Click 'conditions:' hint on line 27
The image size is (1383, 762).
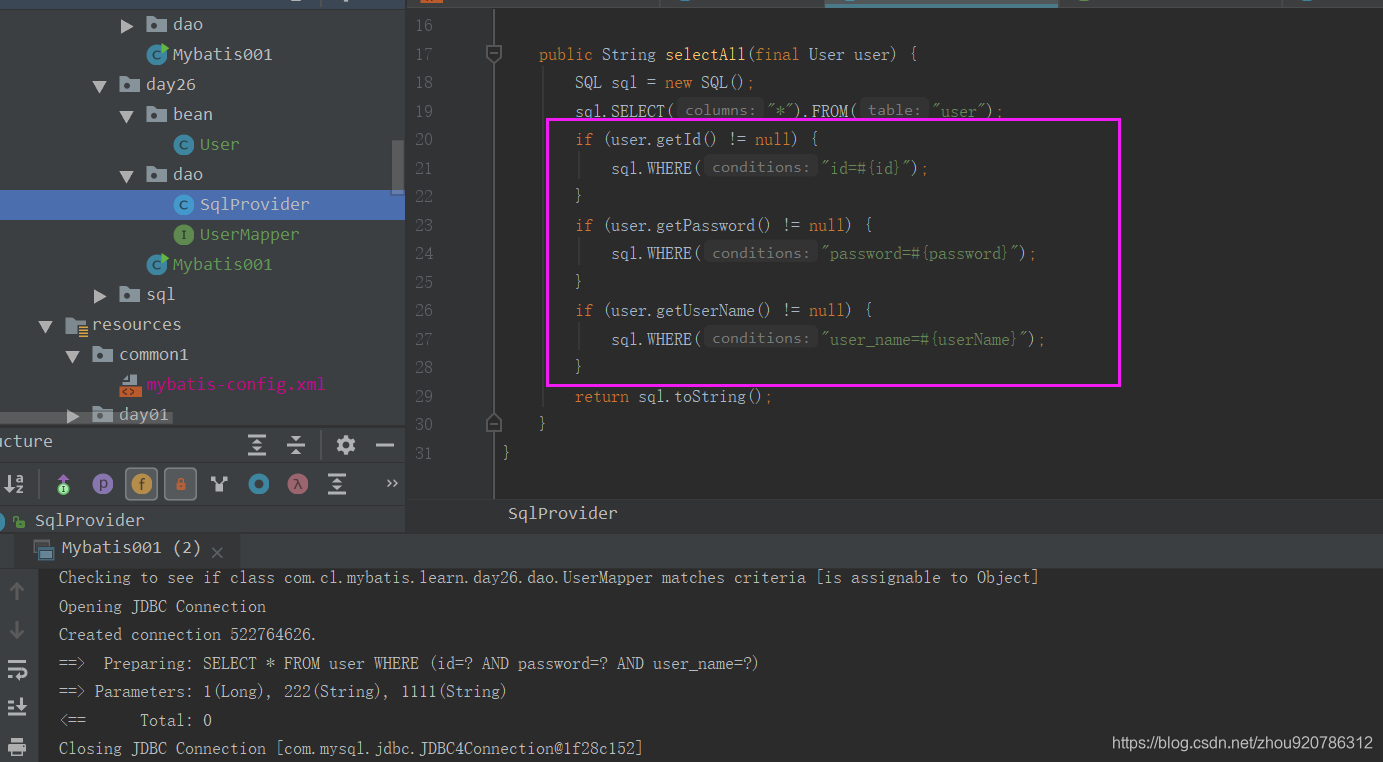point(759,338)
